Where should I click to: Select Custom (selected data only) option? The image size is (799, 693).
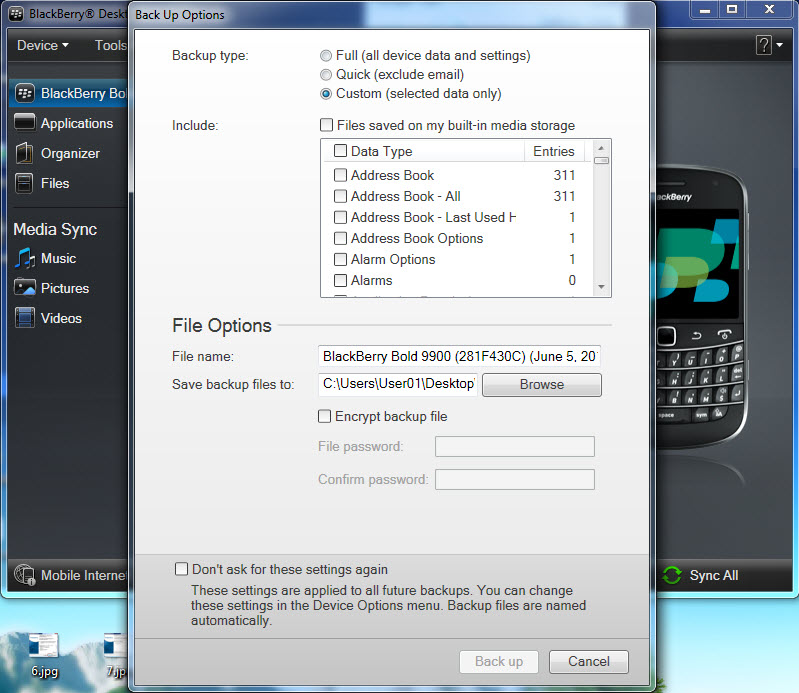pos(326,94)
